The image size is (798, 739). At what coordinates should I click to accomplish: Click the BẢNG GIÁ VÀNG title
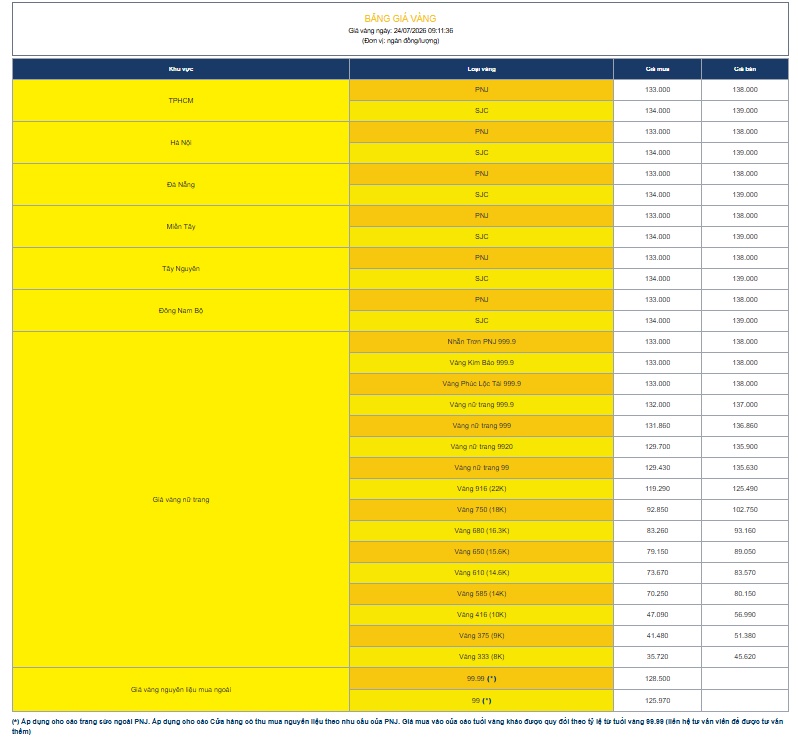click(400, 18)
